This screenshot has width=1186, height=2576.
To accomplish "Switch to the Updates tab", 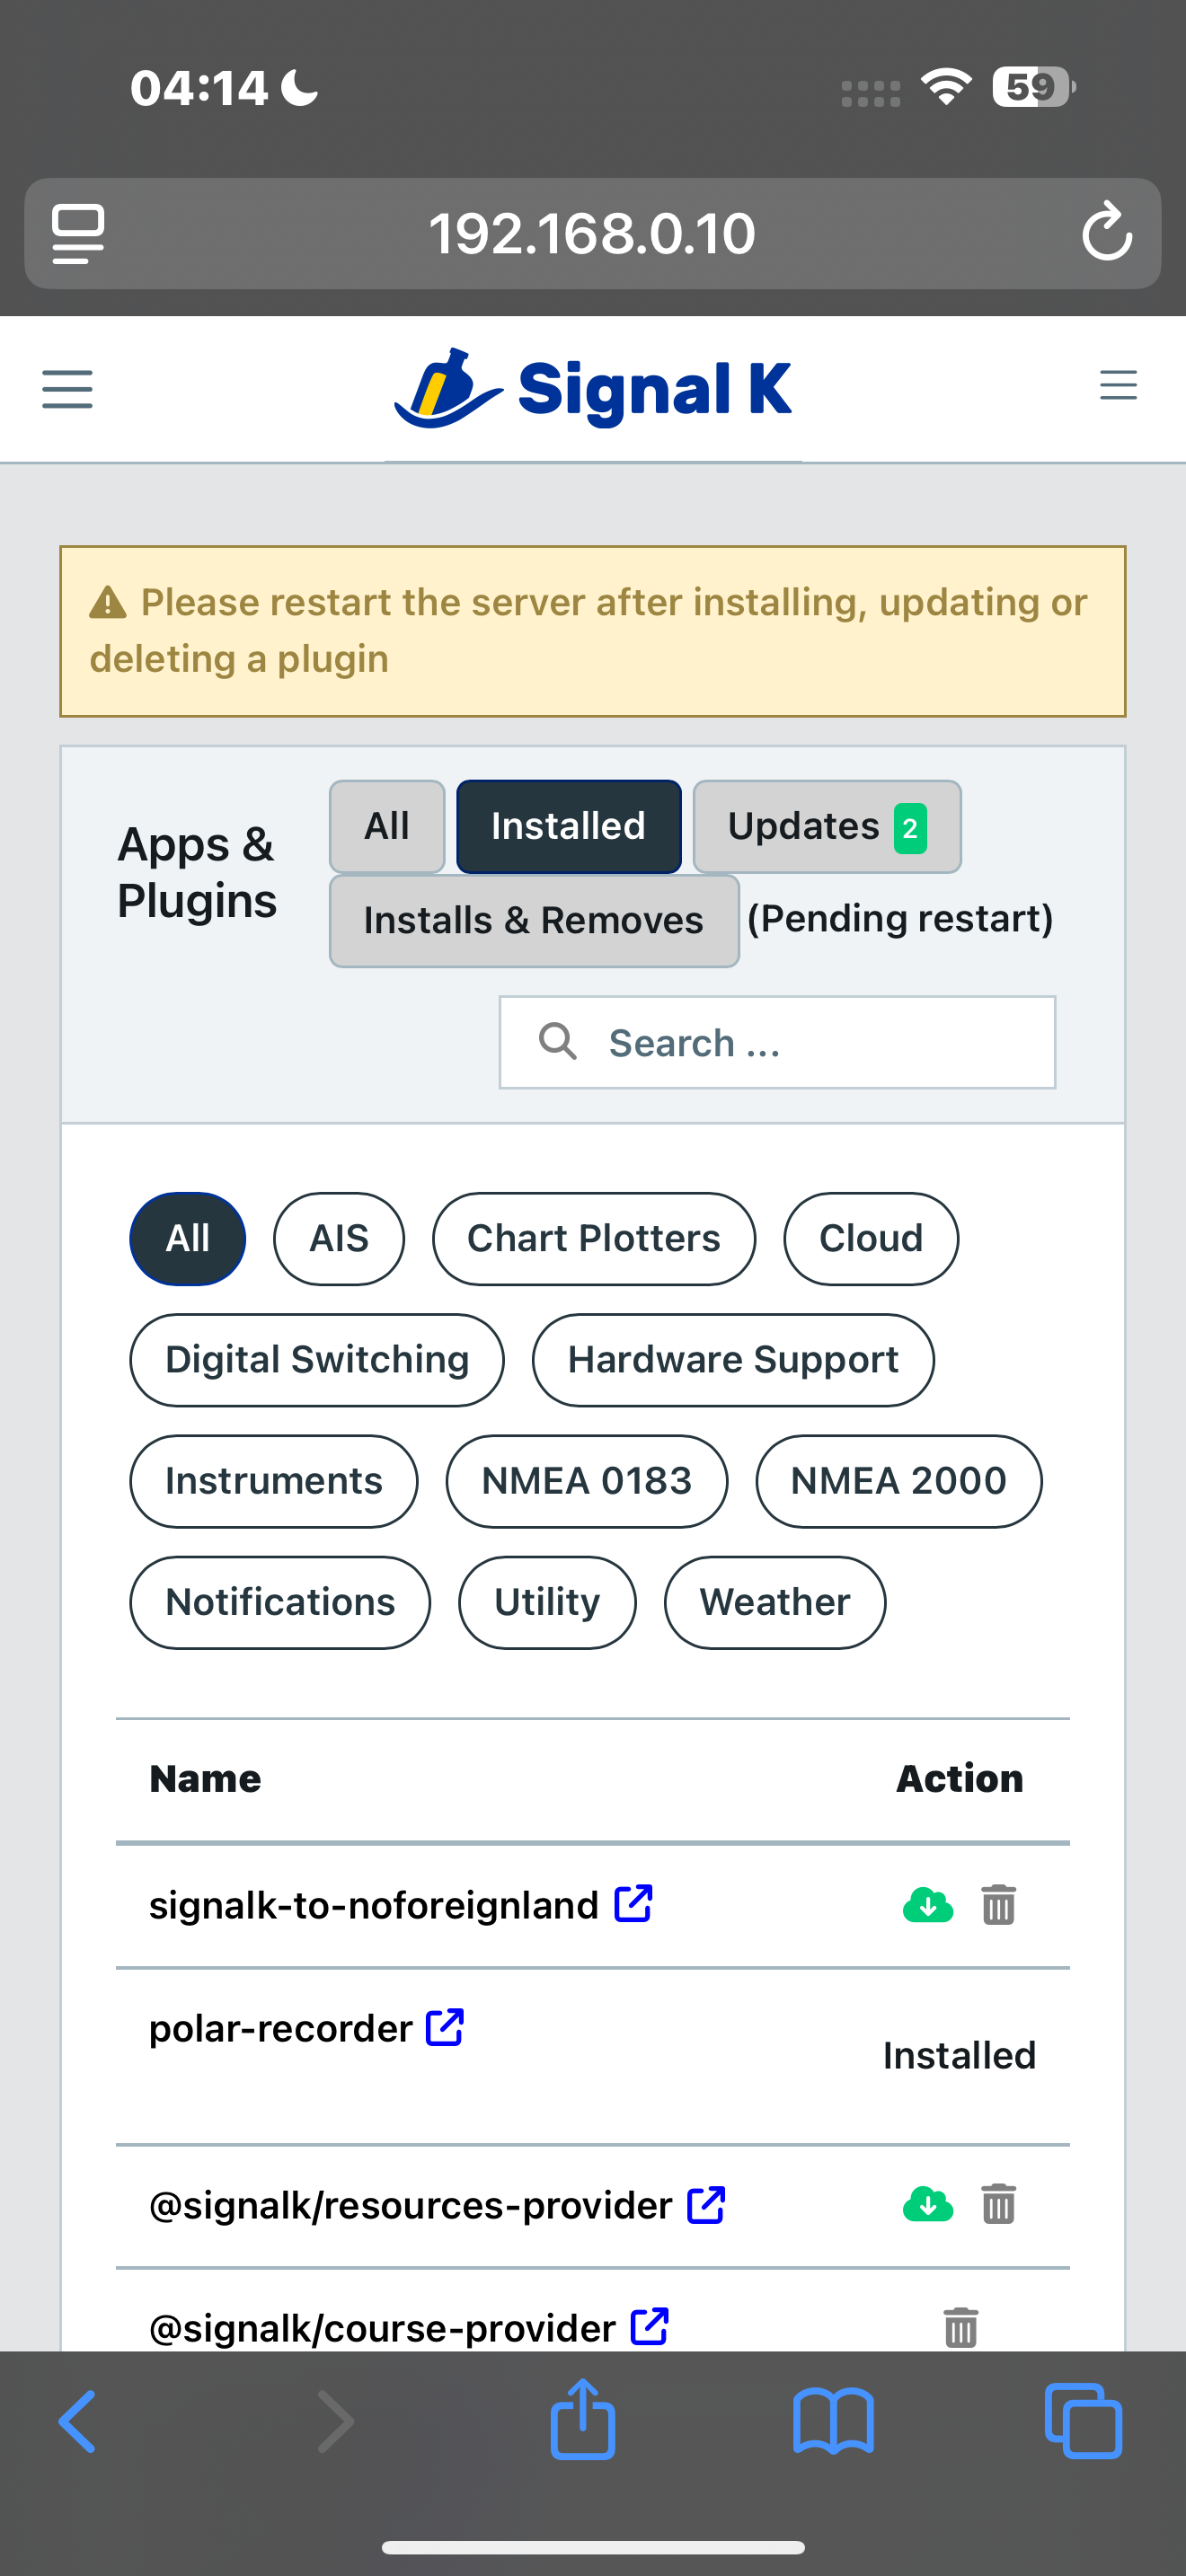I will point(826,827).
